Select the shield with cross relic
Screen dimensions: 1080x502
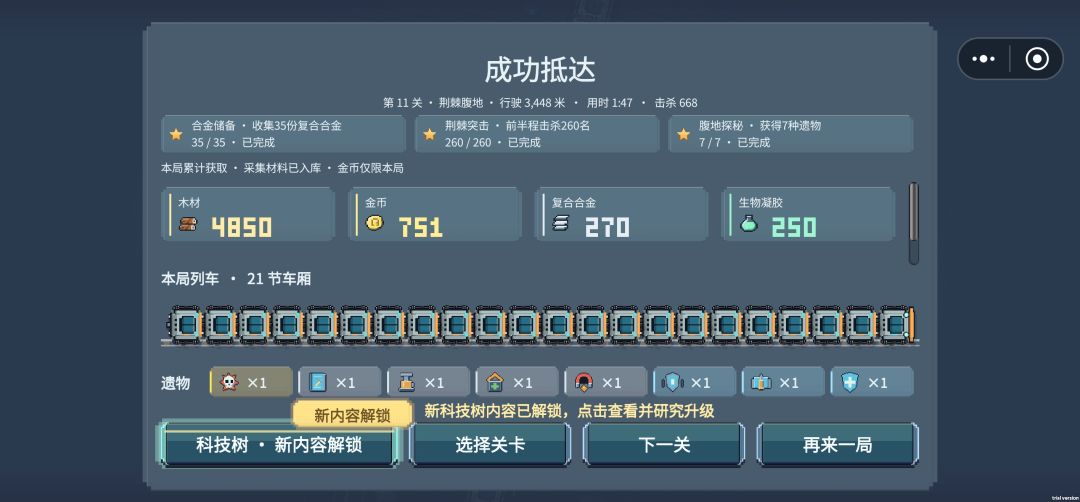point(872,382)
